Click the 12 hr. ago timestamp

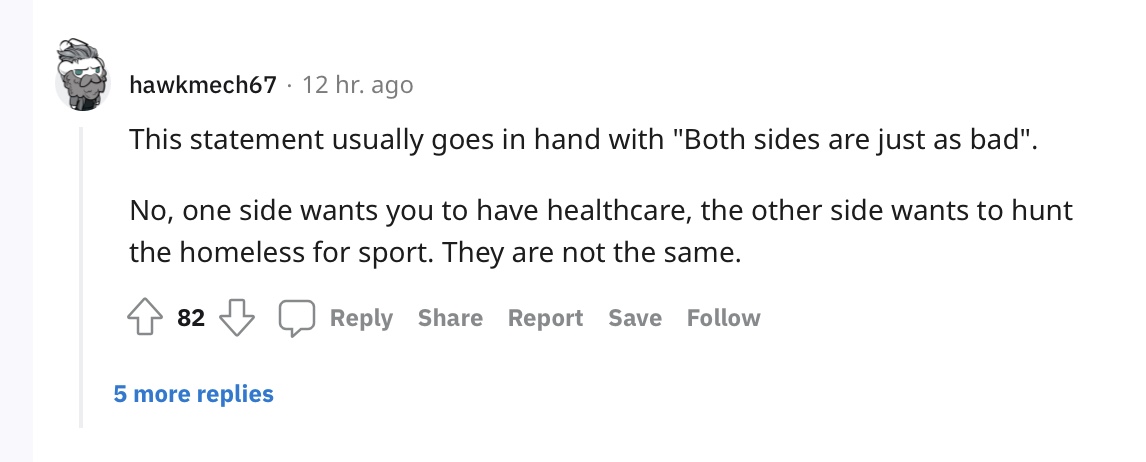click(x=357, y=85)
